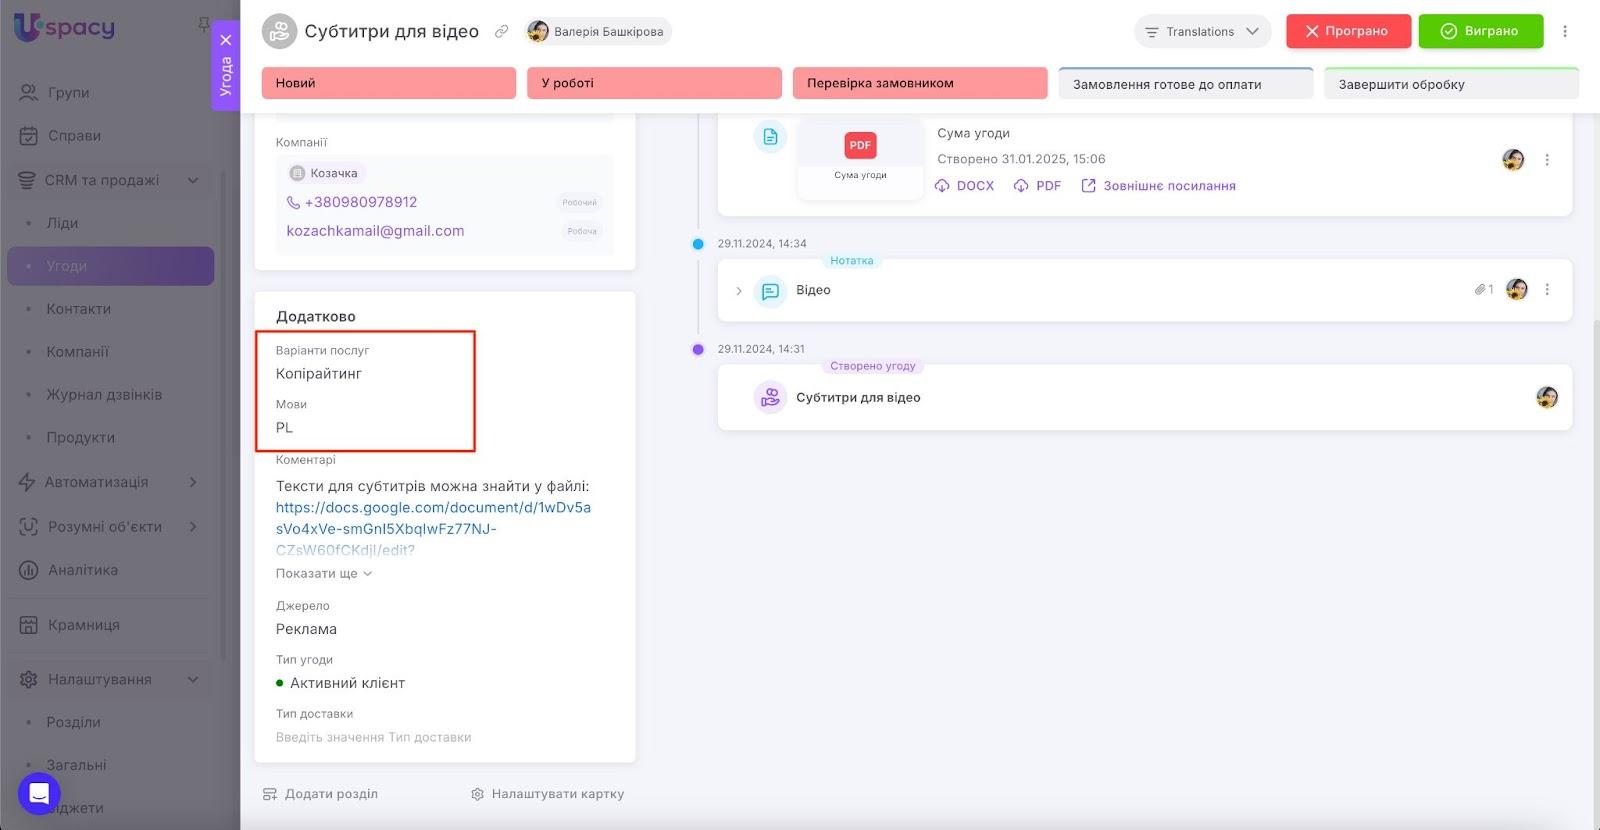Select the У роботі stage
Viewport: 1600px width, 830px height.
(654, 83)
